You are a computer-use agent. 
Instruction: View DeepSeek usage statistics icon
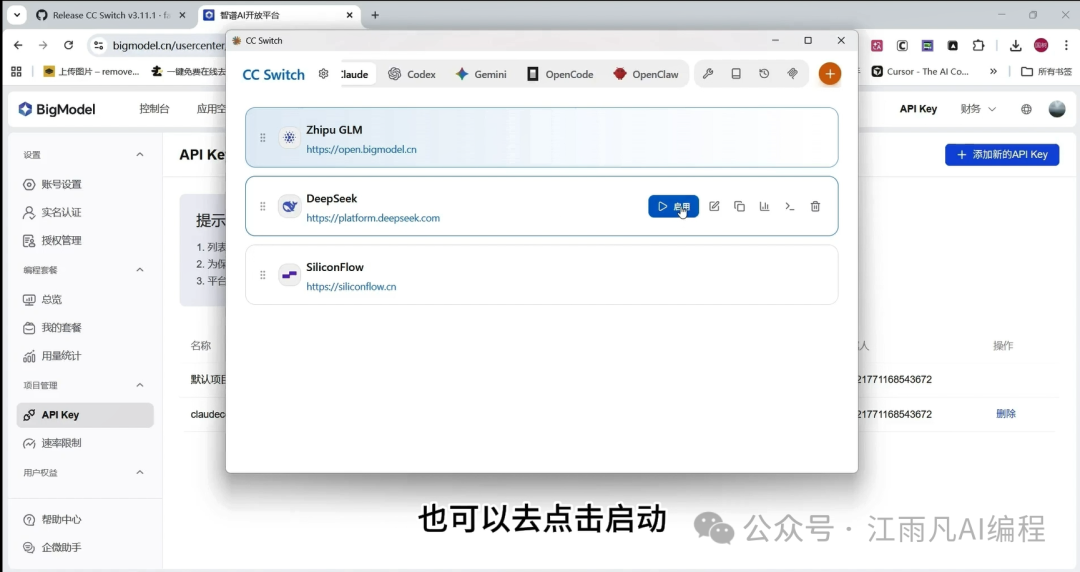point(765,206)
